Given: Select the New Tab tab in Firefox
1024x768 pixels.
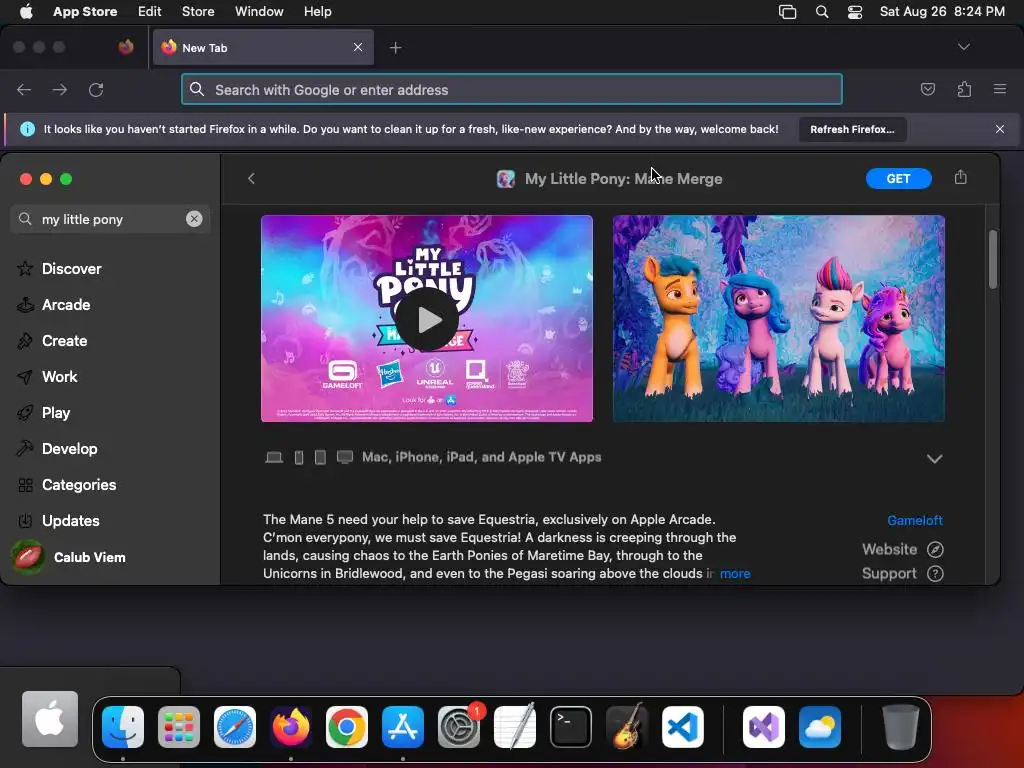Looking at the screenshot, I should [x=263, y=47].
